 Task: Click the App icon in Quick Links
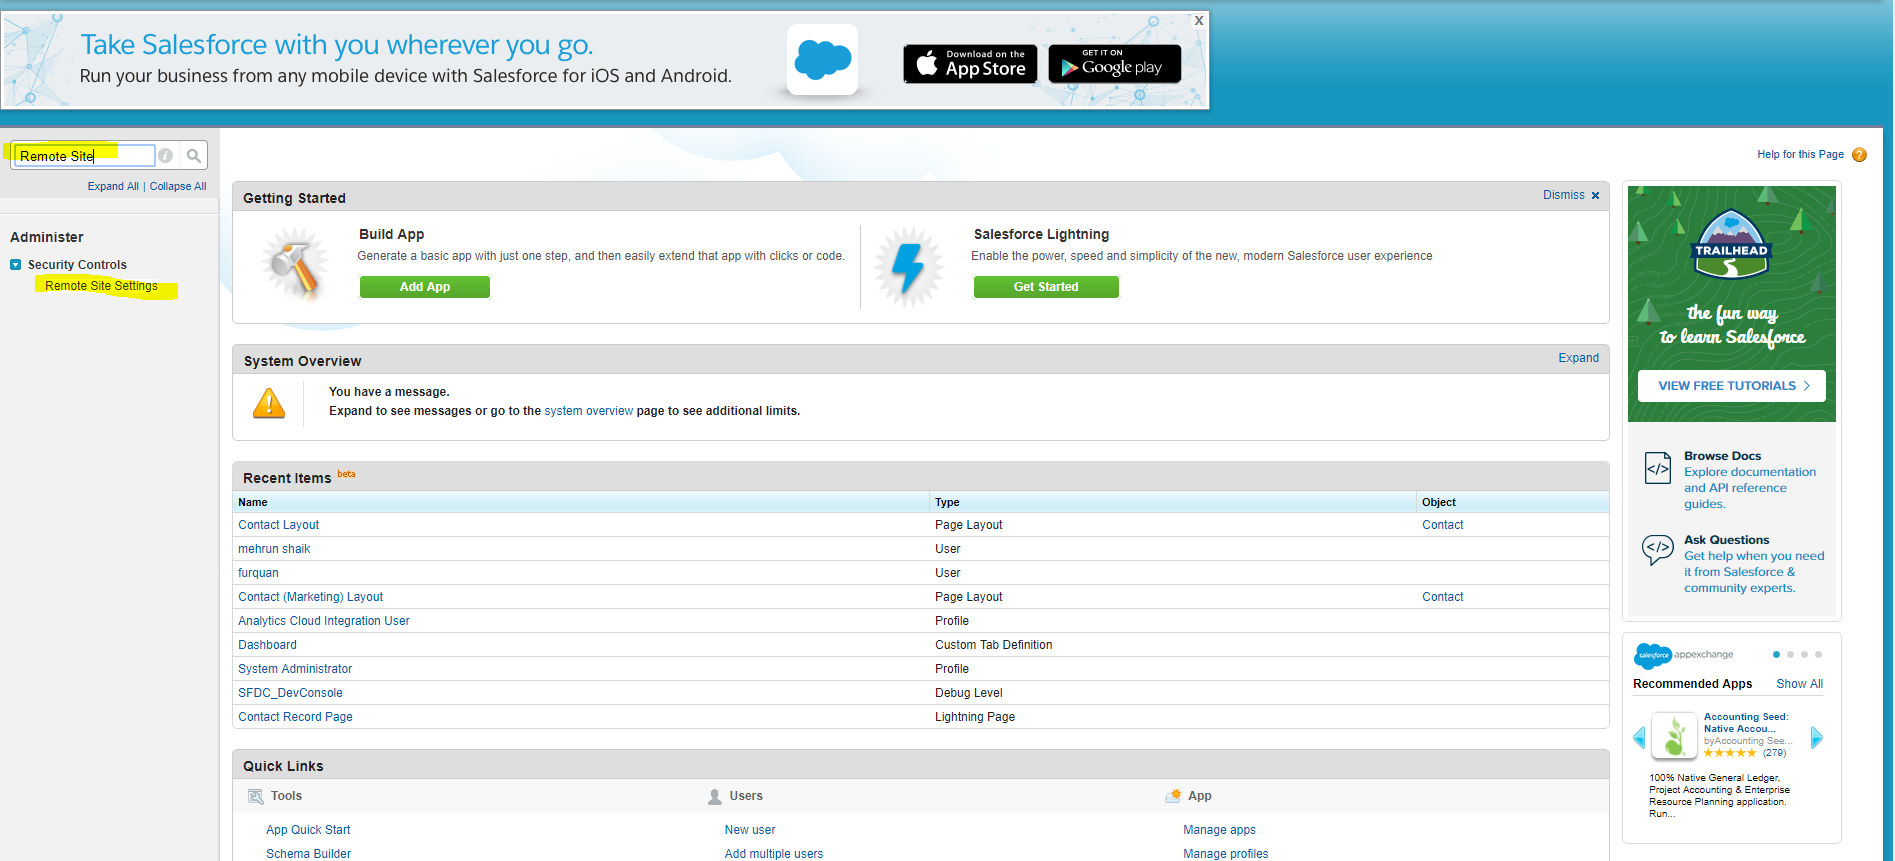pyautogui.click(x=1173, y=796)
